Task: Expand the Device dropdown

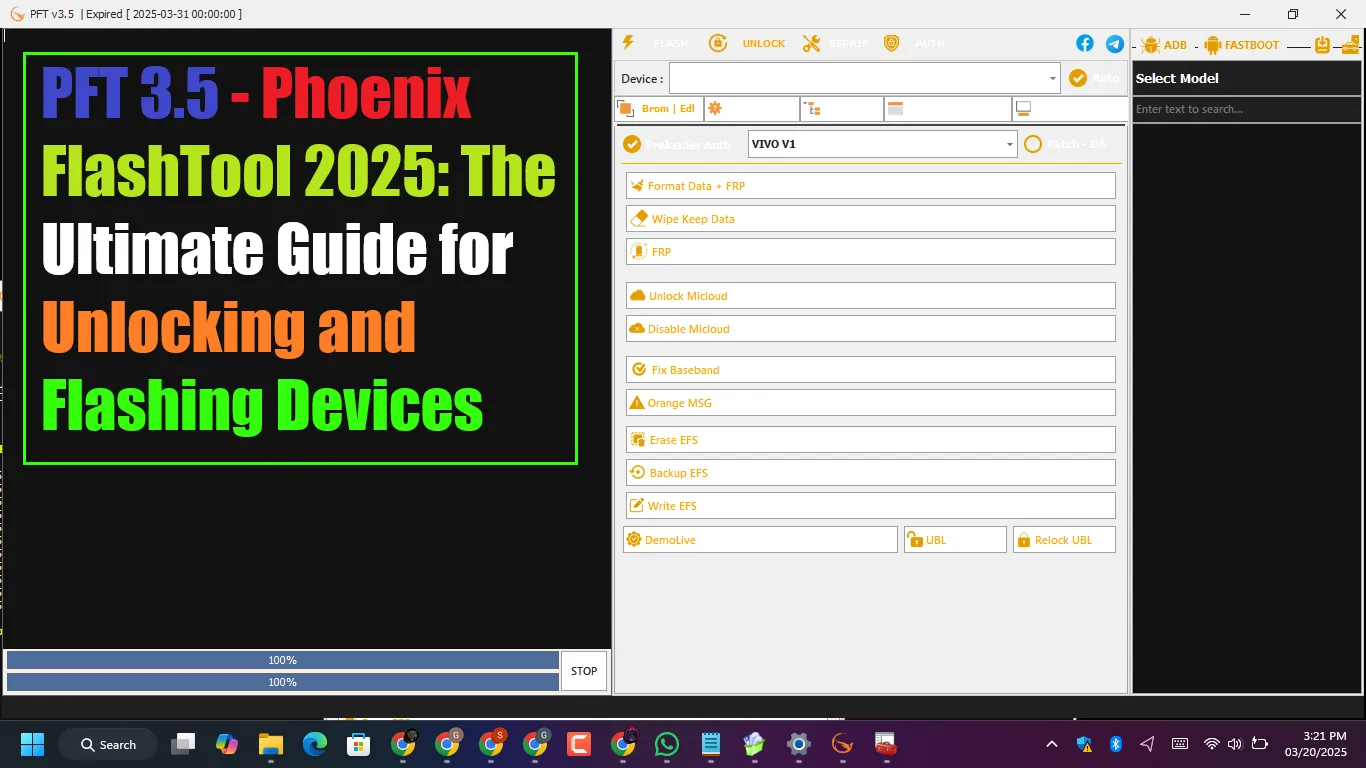Action: 1053,78
